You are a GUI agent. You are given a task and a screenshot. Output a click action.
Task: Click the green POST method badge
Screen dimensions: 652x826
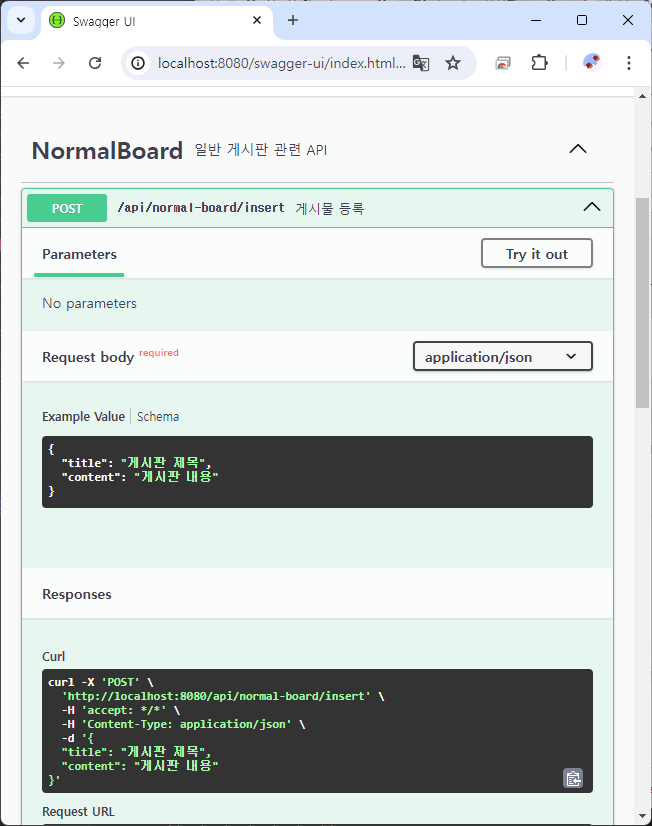tap(67, 208)
